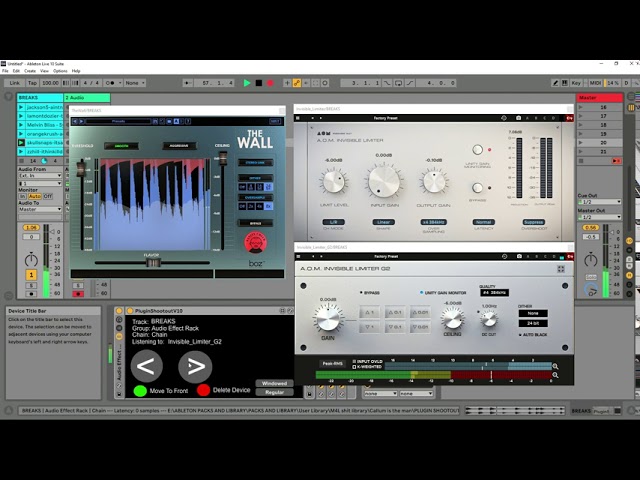640x480 pixels.
Task: Click the previous device arrow in PluginShootout
Action: point(147,366)
